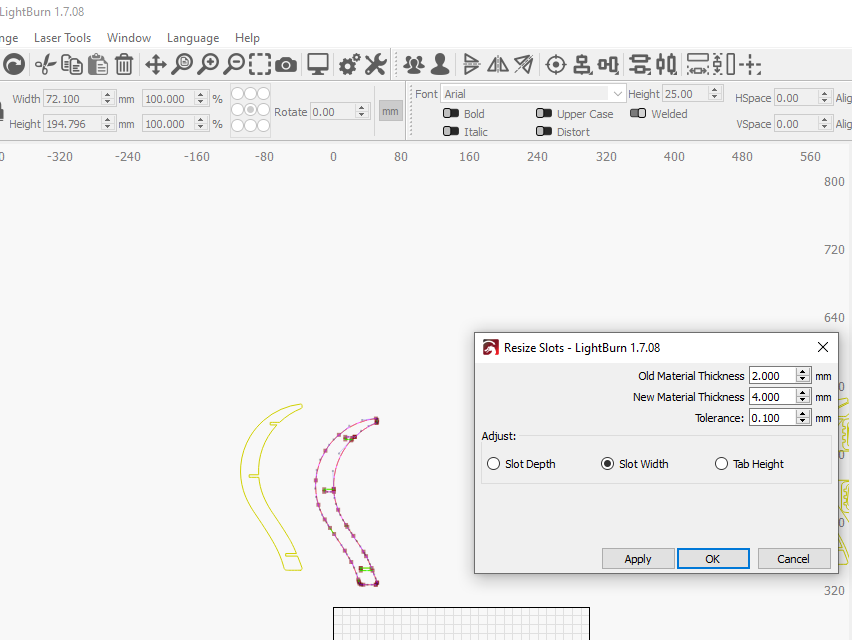Toggle the Upper Case switch

(x=544, y=114)
